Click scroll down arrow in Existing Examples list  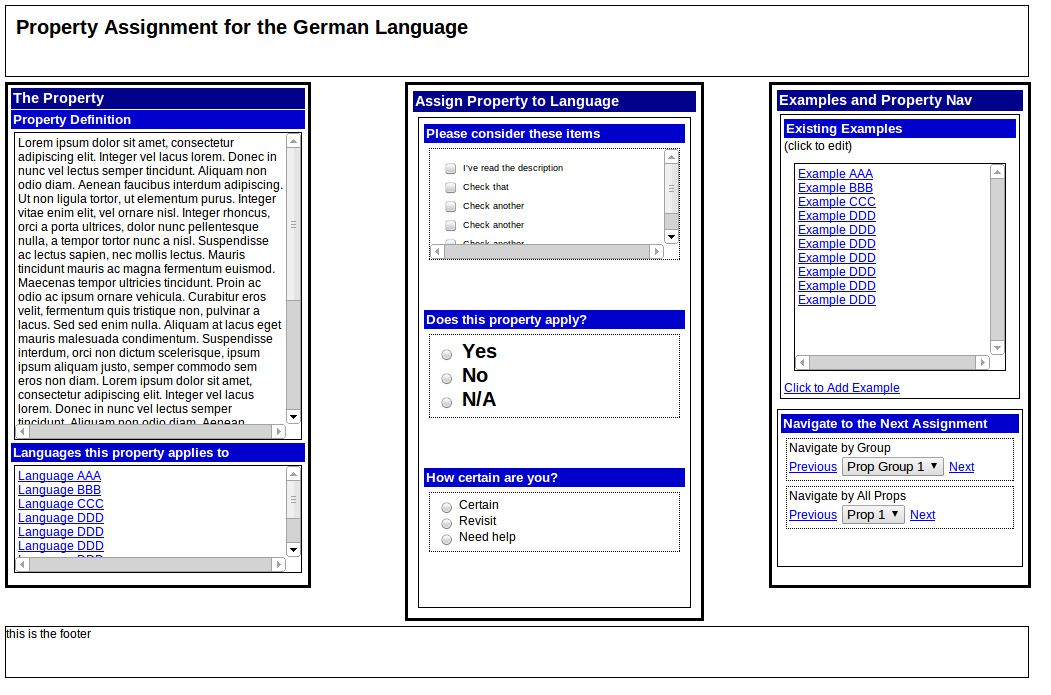pyautogui.click(x=997, y=347)
